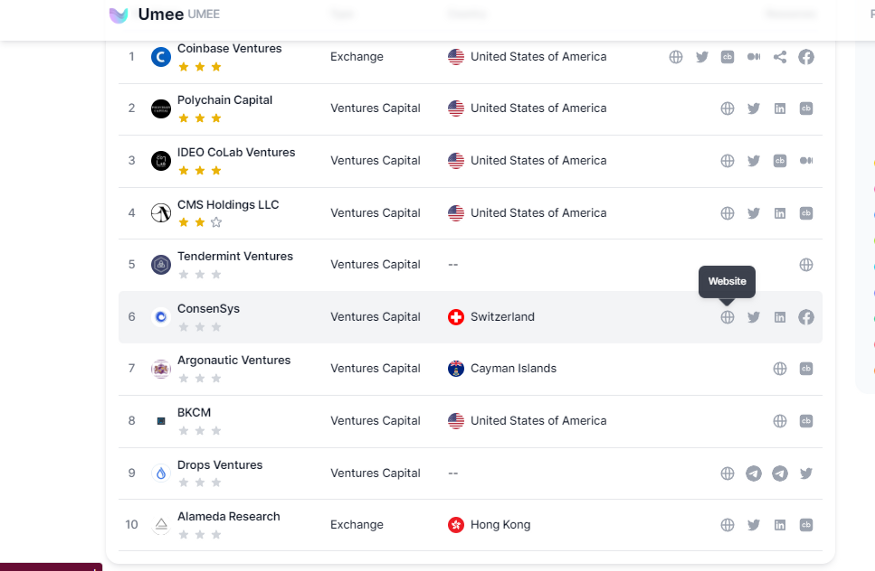Visit the Tendermint Ventures website icon
This screenshot has width=875, height=571.
point(806,265)
